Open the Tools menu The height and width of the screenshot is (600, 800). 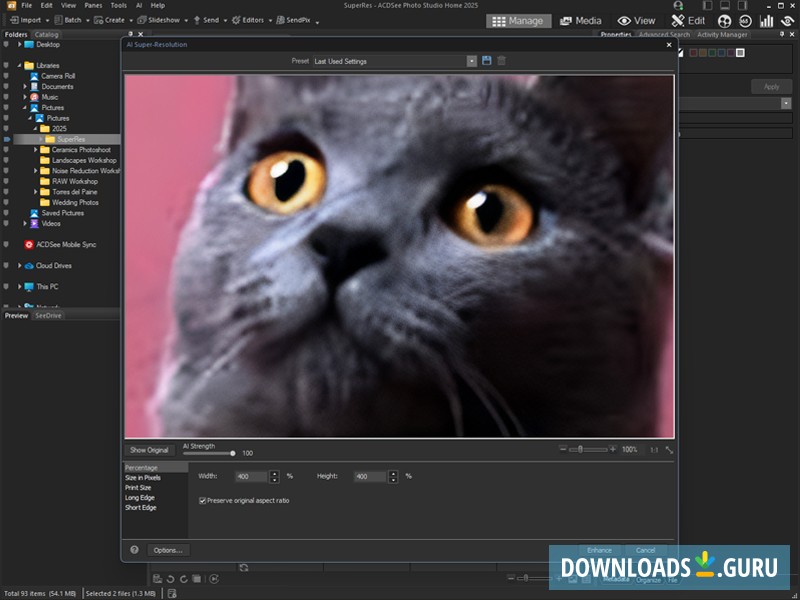tap(118, 5)
